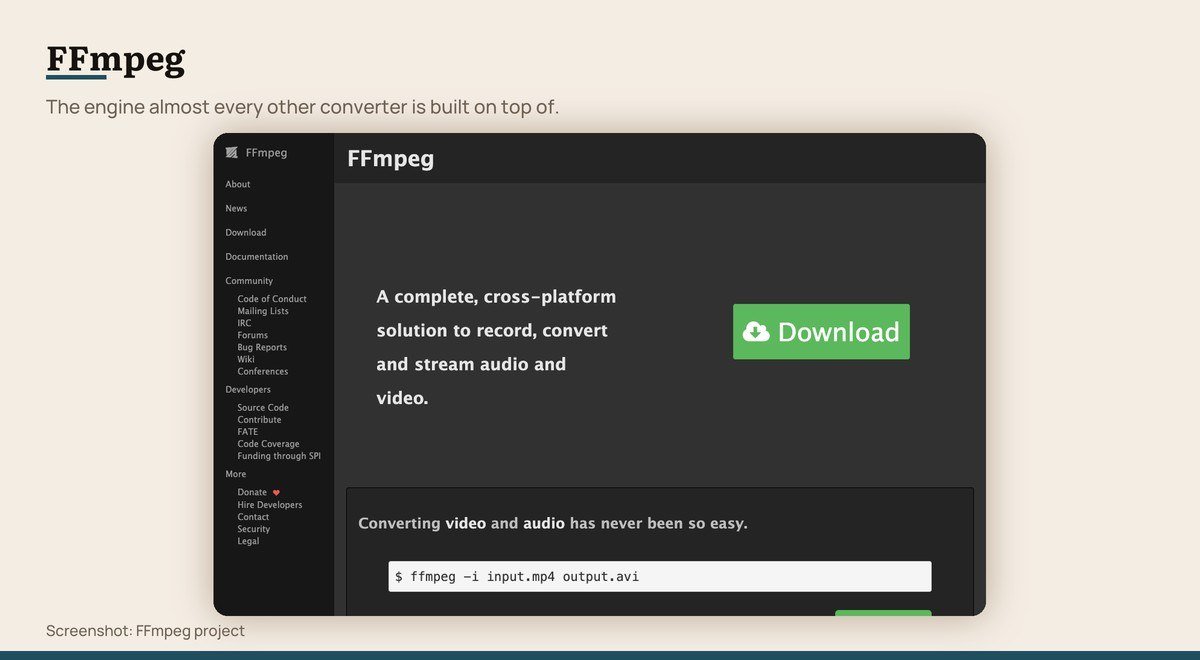This screenshot has height=660, width=1200.
Task: Open the Source Code link
Action: 263,408
